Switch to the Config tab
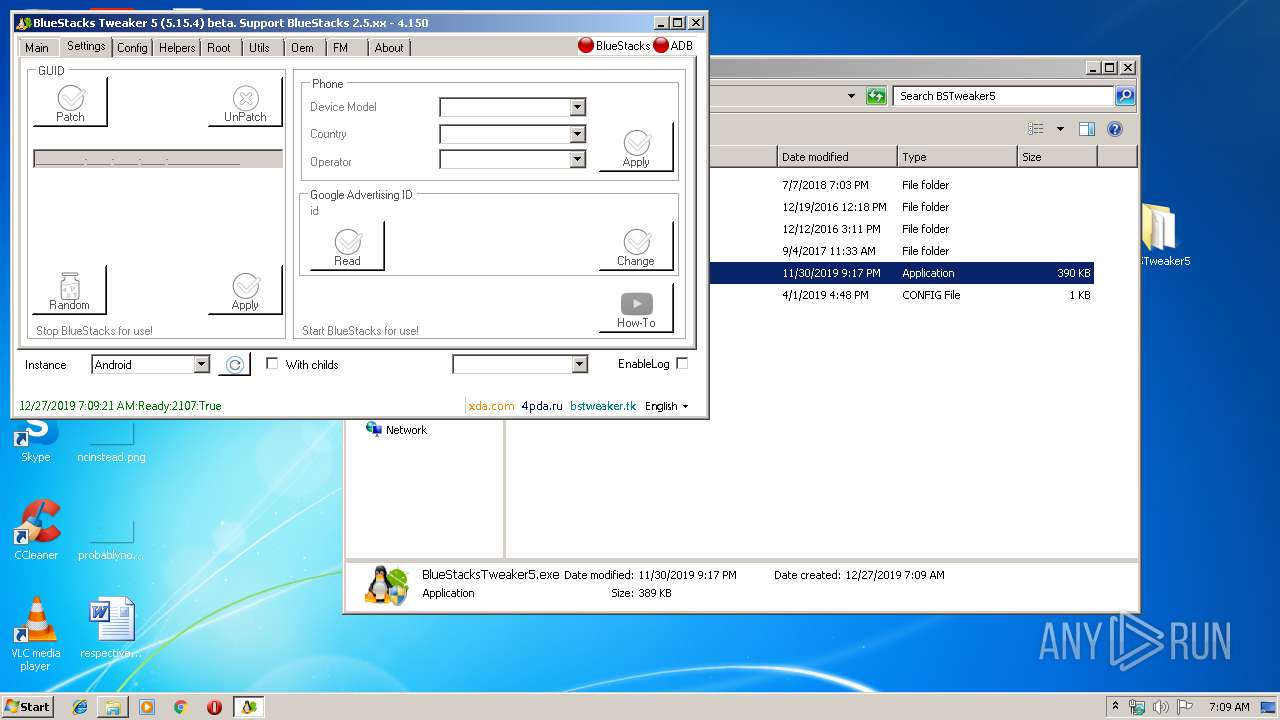1280x720 pixels. (132, 48)
